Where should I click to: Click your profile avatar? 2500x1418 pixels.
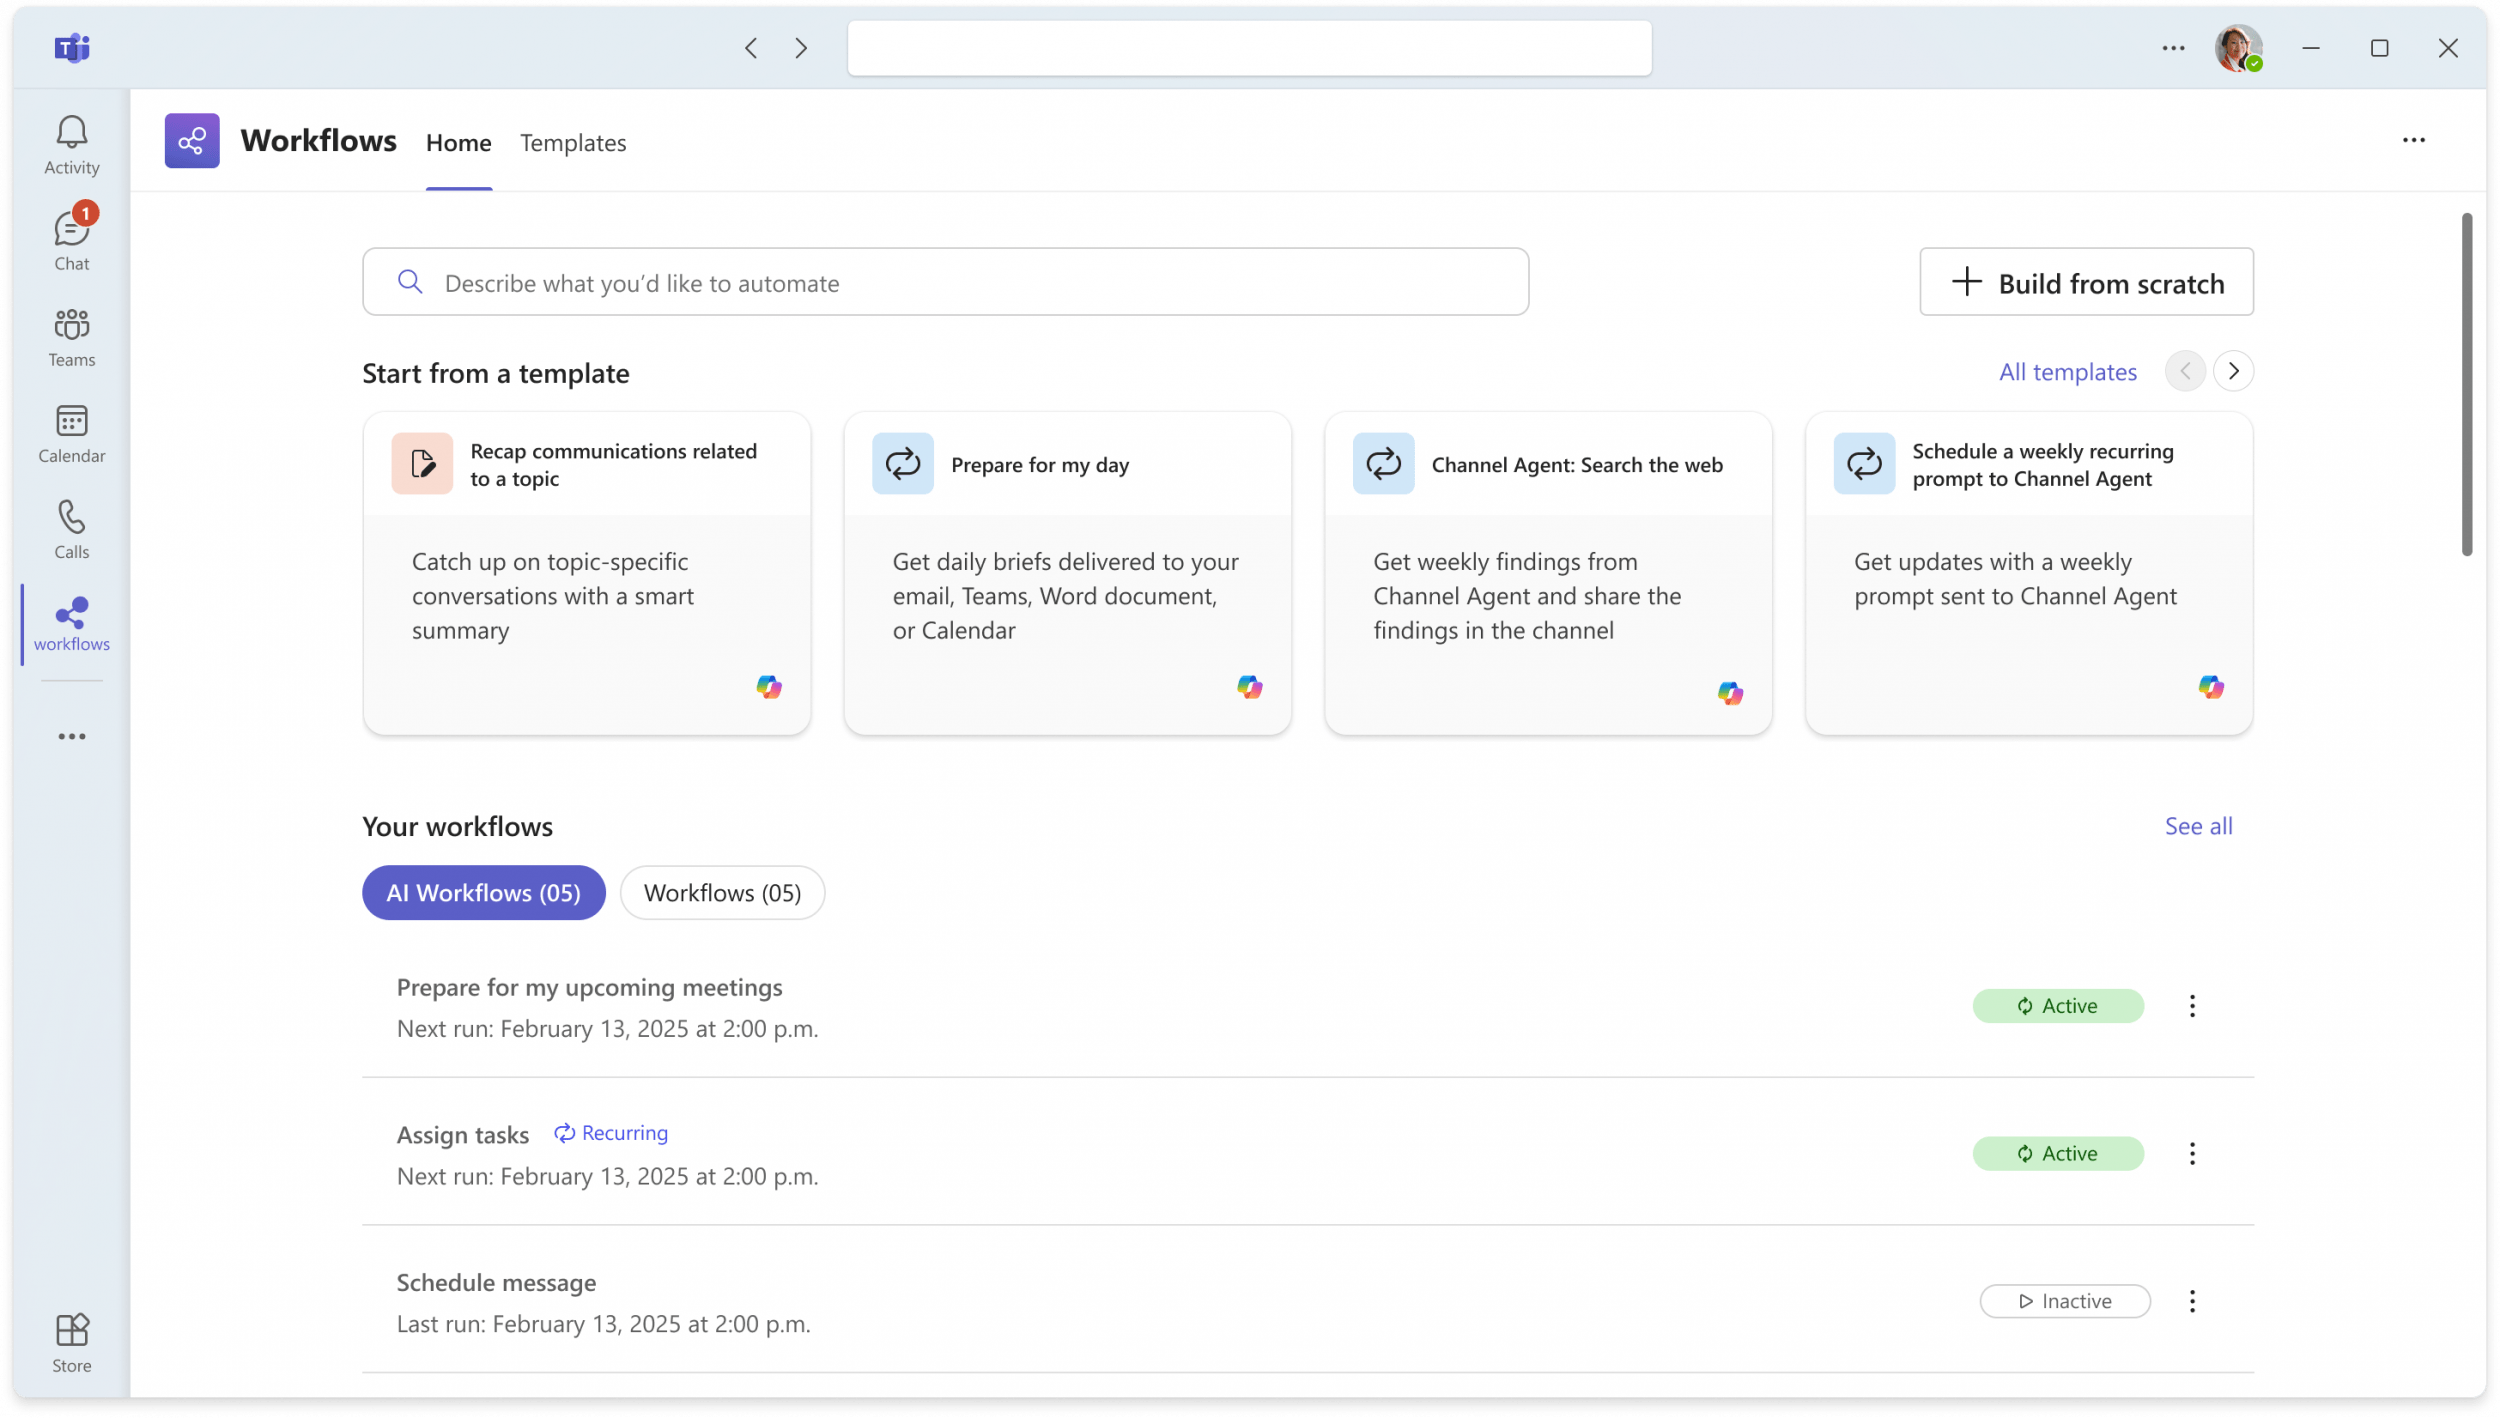point(2238,47)
